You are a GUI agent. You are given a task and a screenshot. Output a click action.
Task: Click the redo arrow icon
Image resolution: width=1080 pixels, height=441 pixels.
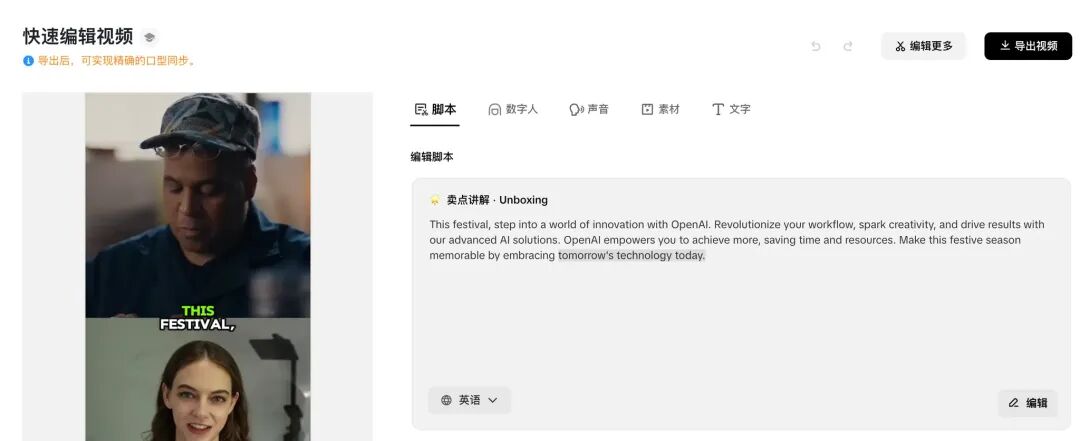tap(848, 46)
